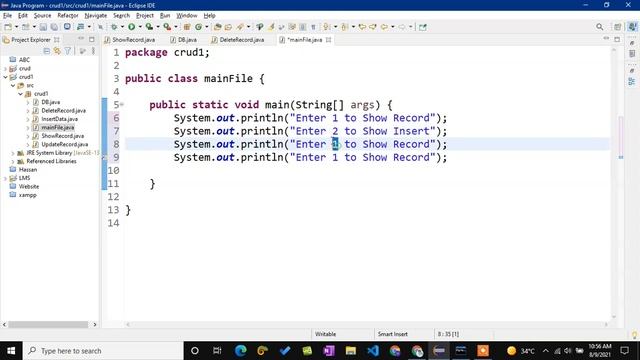Expand Referenced Libraries node
This screenshot has height=360, width=640.
[13, 161]
